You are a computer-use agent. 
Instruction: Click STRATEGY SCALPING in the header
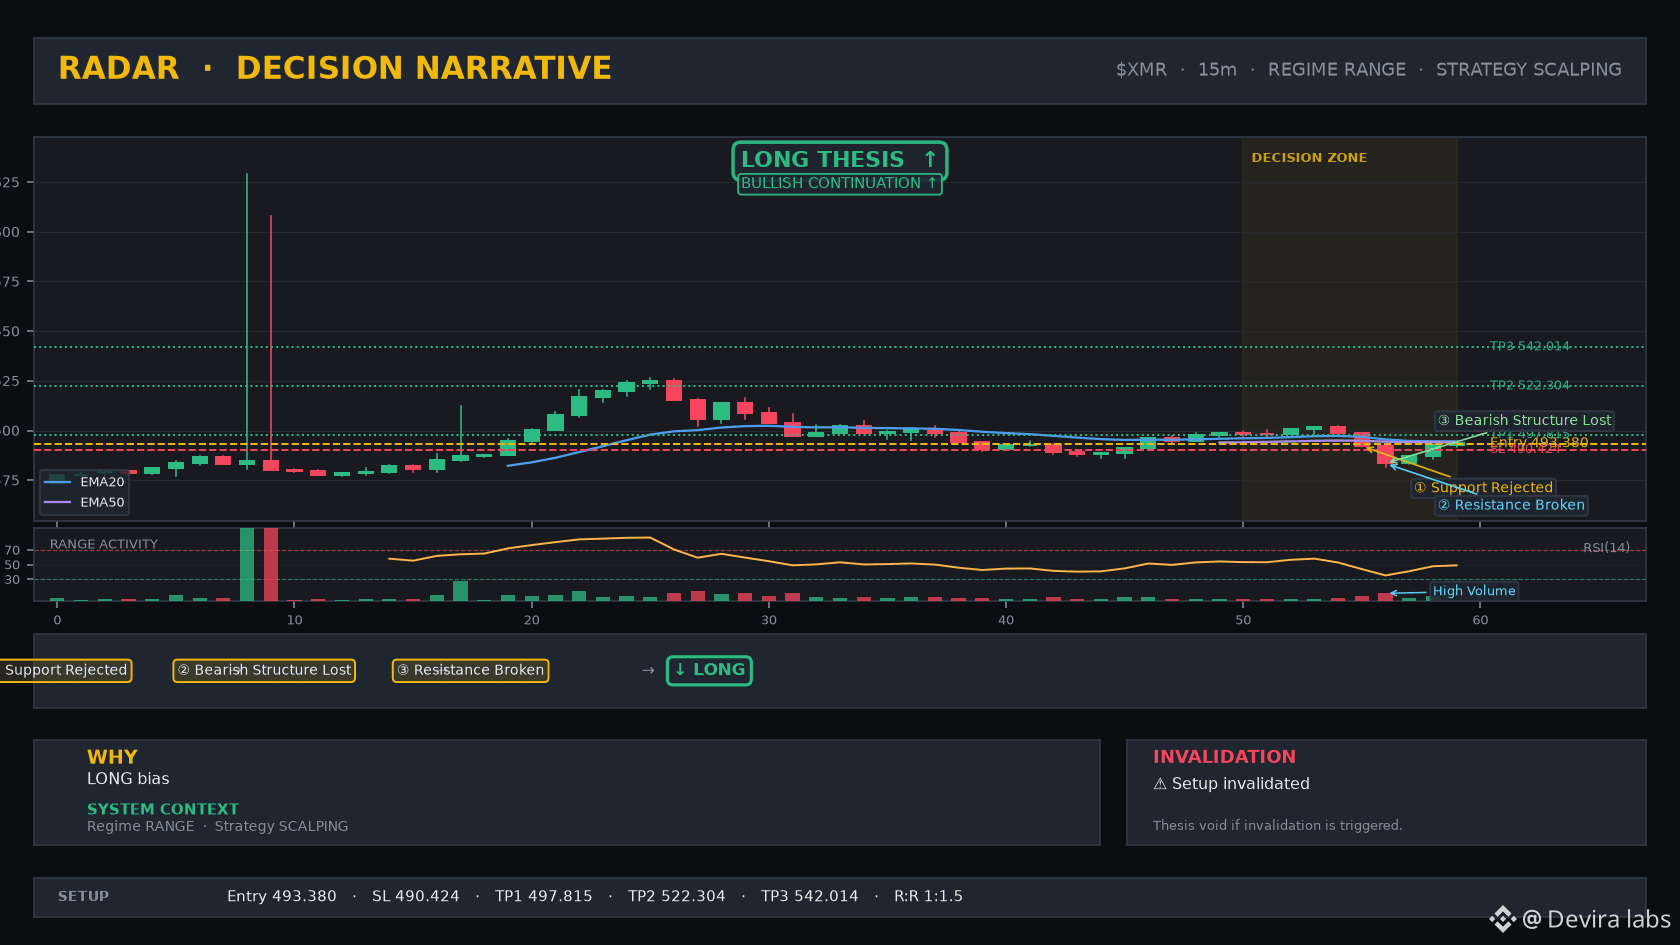[1528, 69]
